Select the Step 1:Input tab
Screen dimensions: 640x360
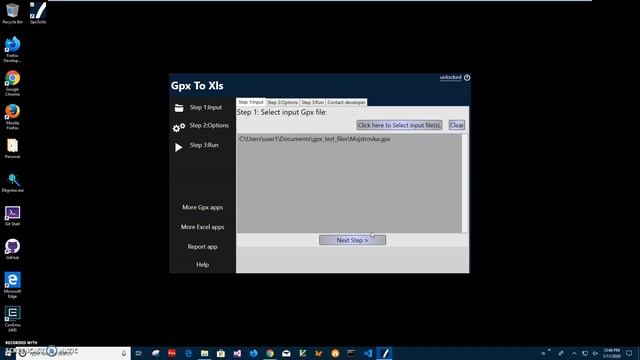(x=251, y=102)
